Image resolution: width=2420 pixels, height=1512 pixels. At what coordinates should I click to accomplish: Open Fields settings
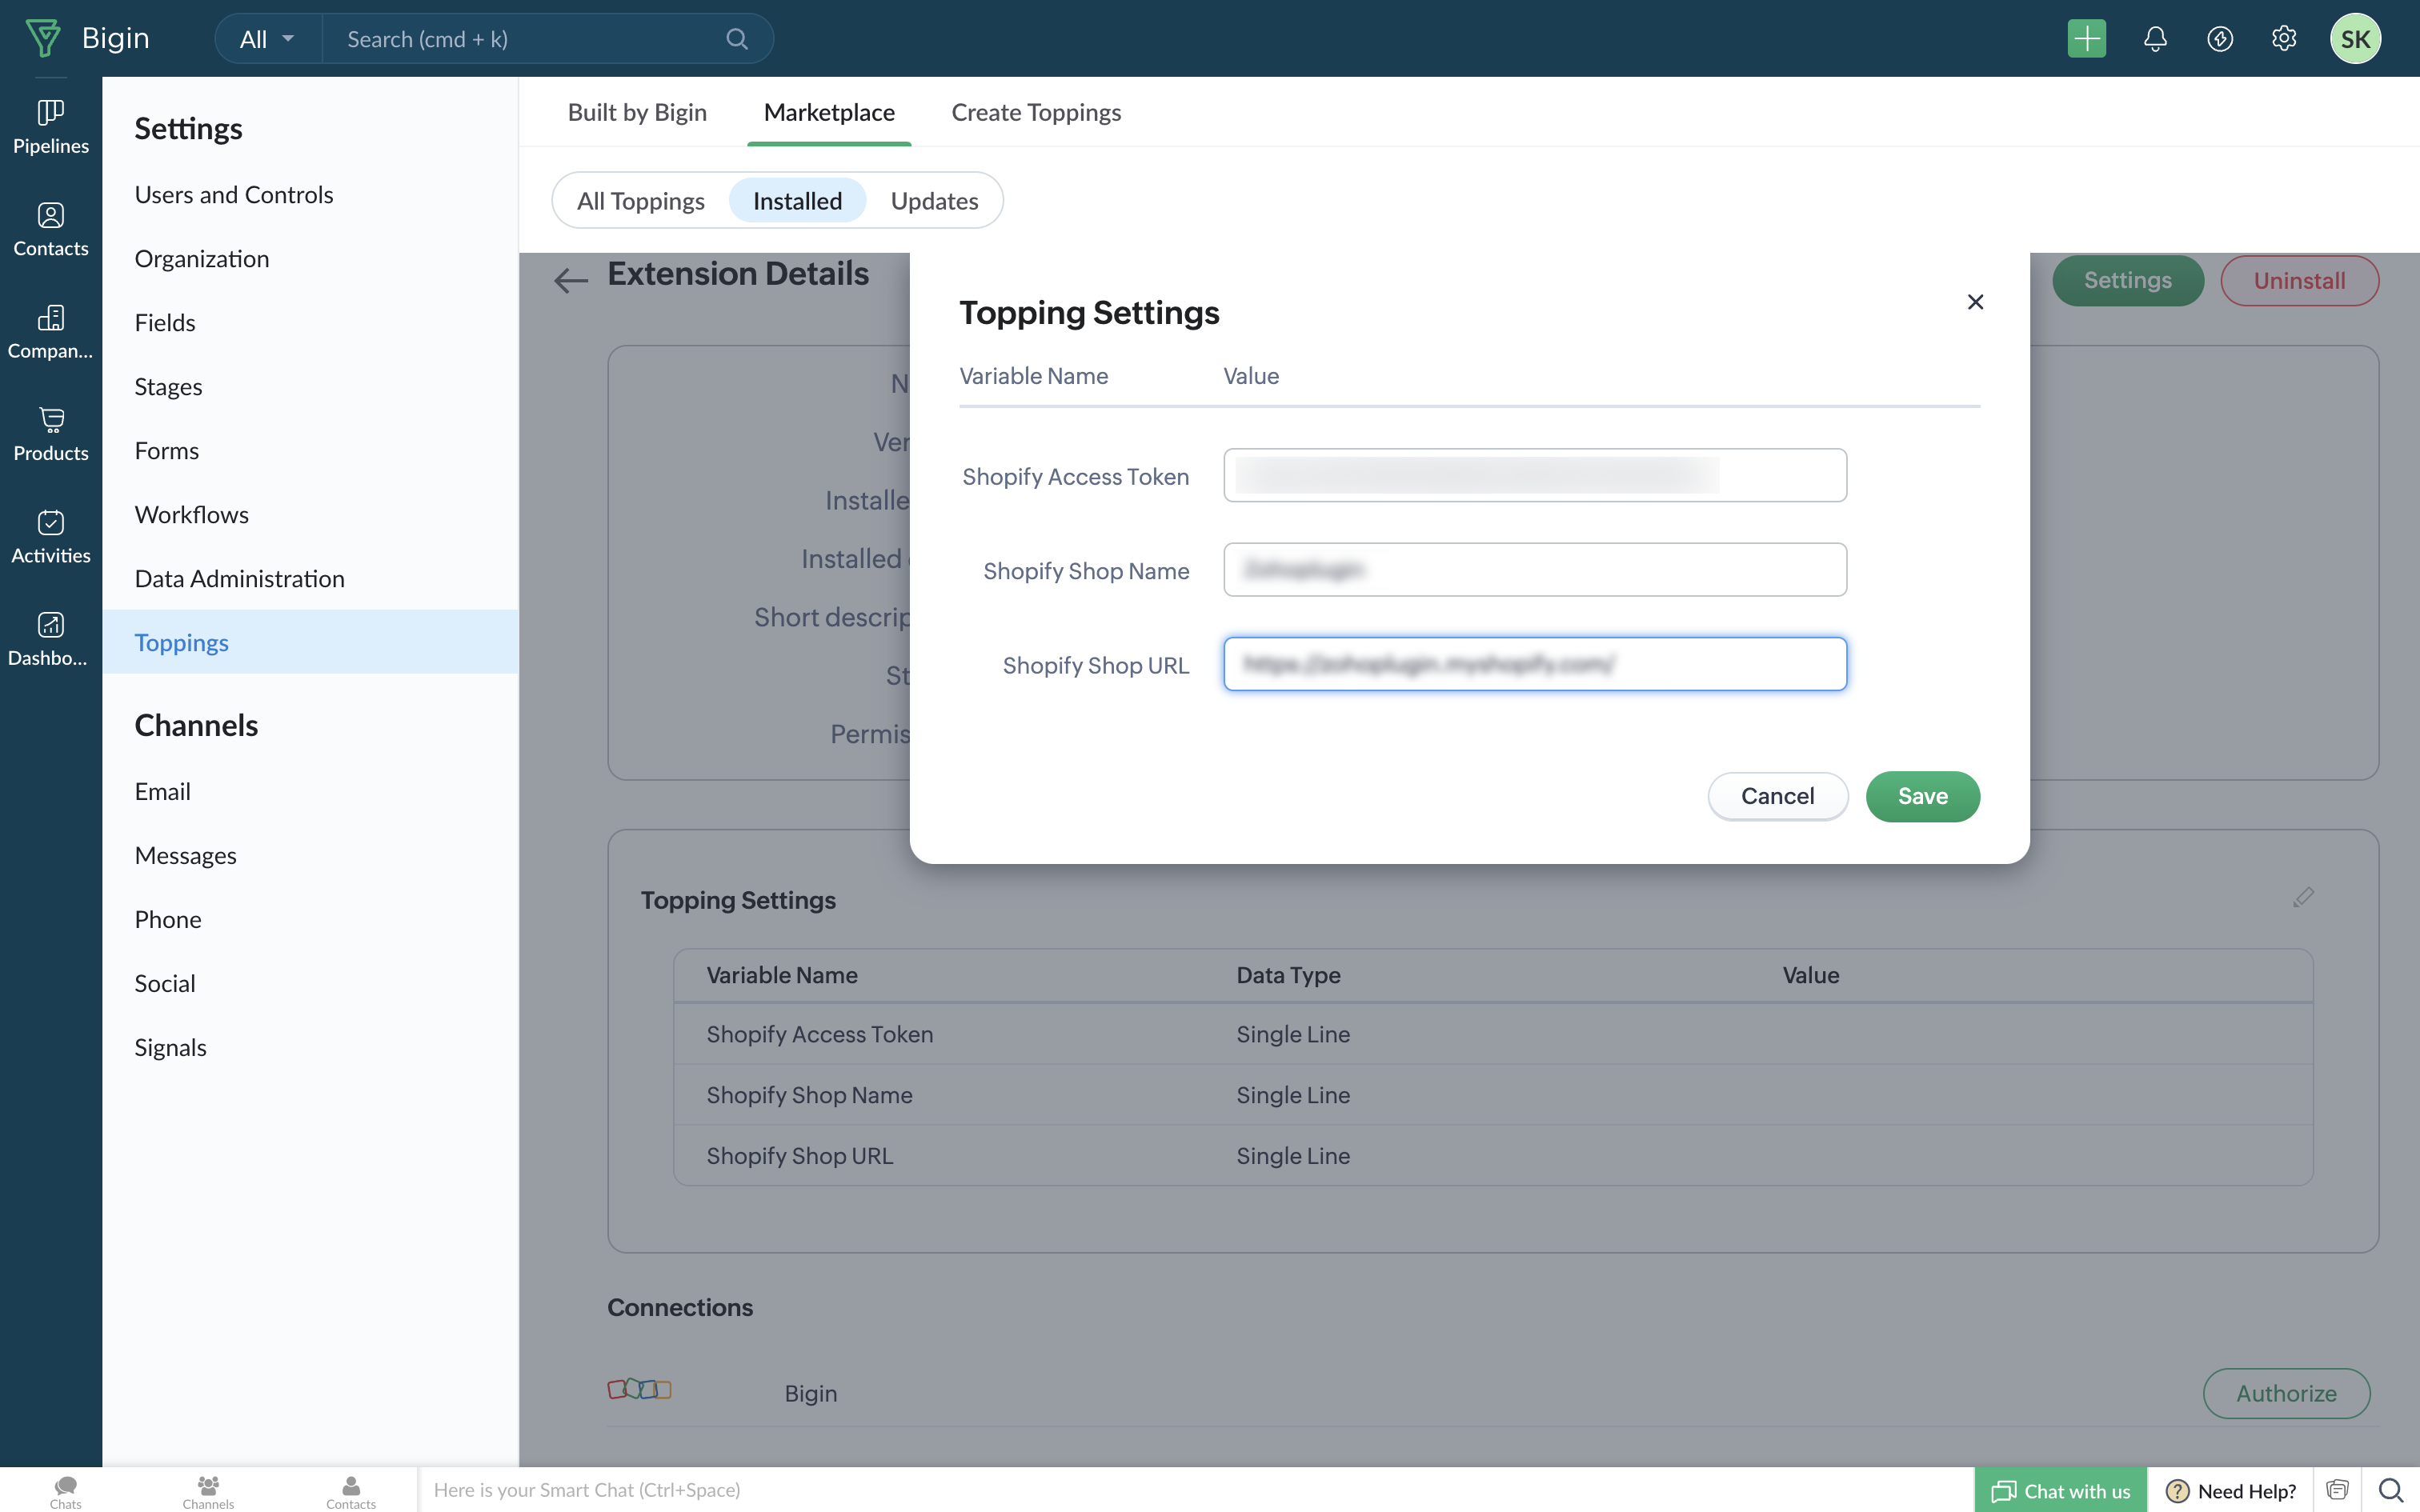click(310, 322)
